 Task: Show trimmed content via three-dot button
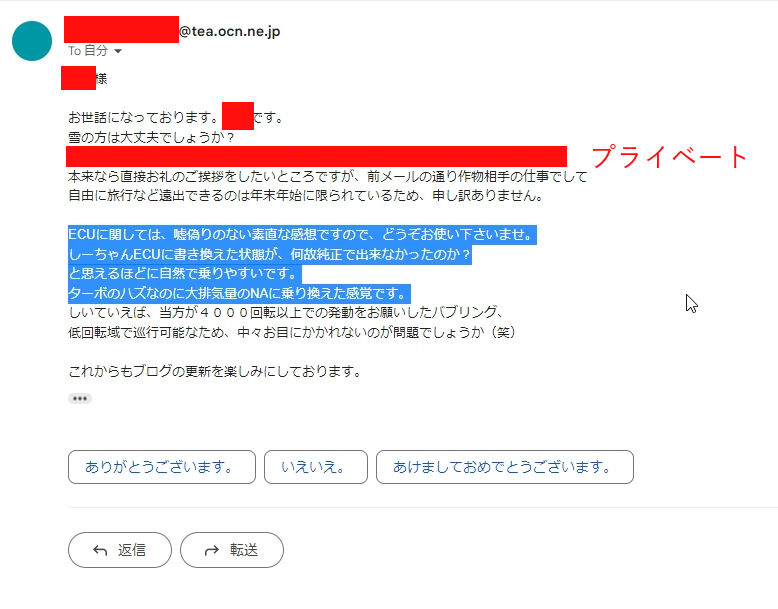coord(80,399)
